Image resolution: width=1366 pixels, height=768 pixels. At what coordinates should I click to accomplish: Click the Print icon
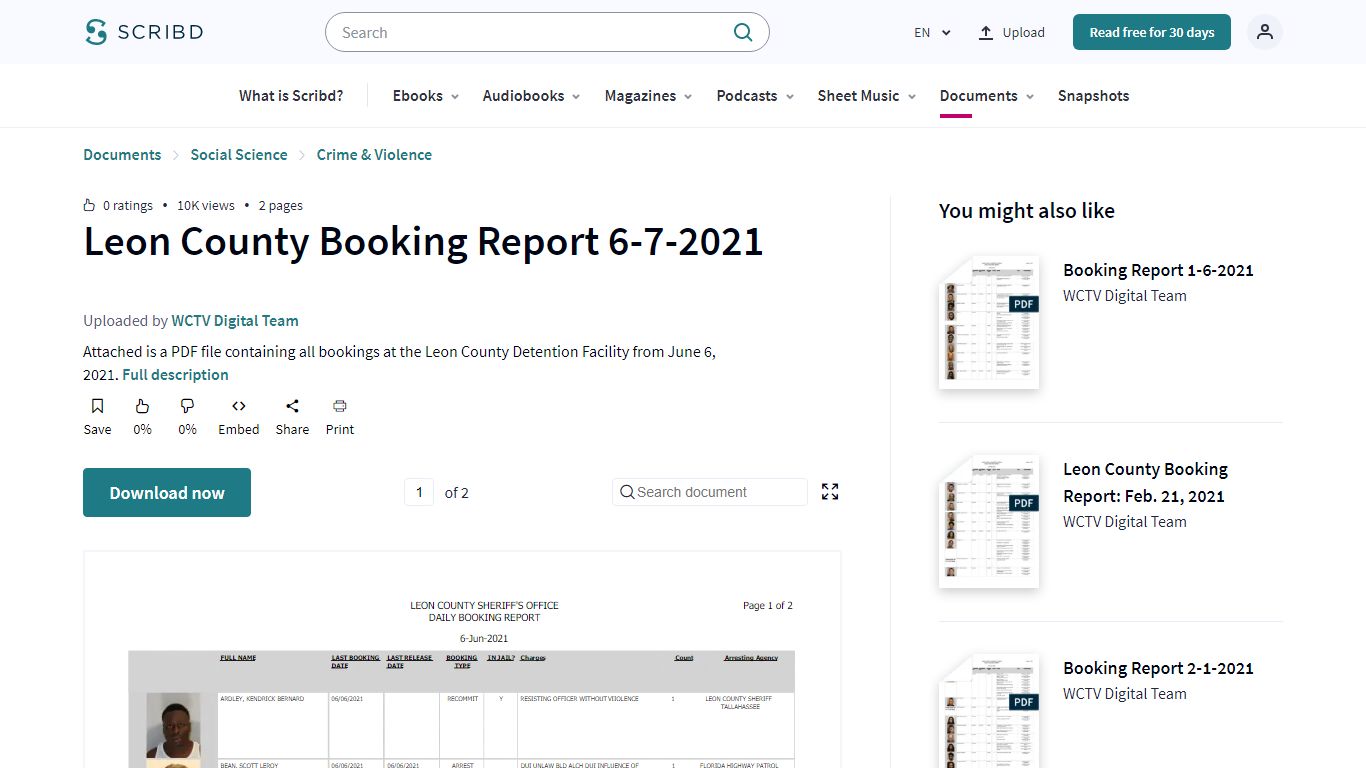tap(340, 406)
